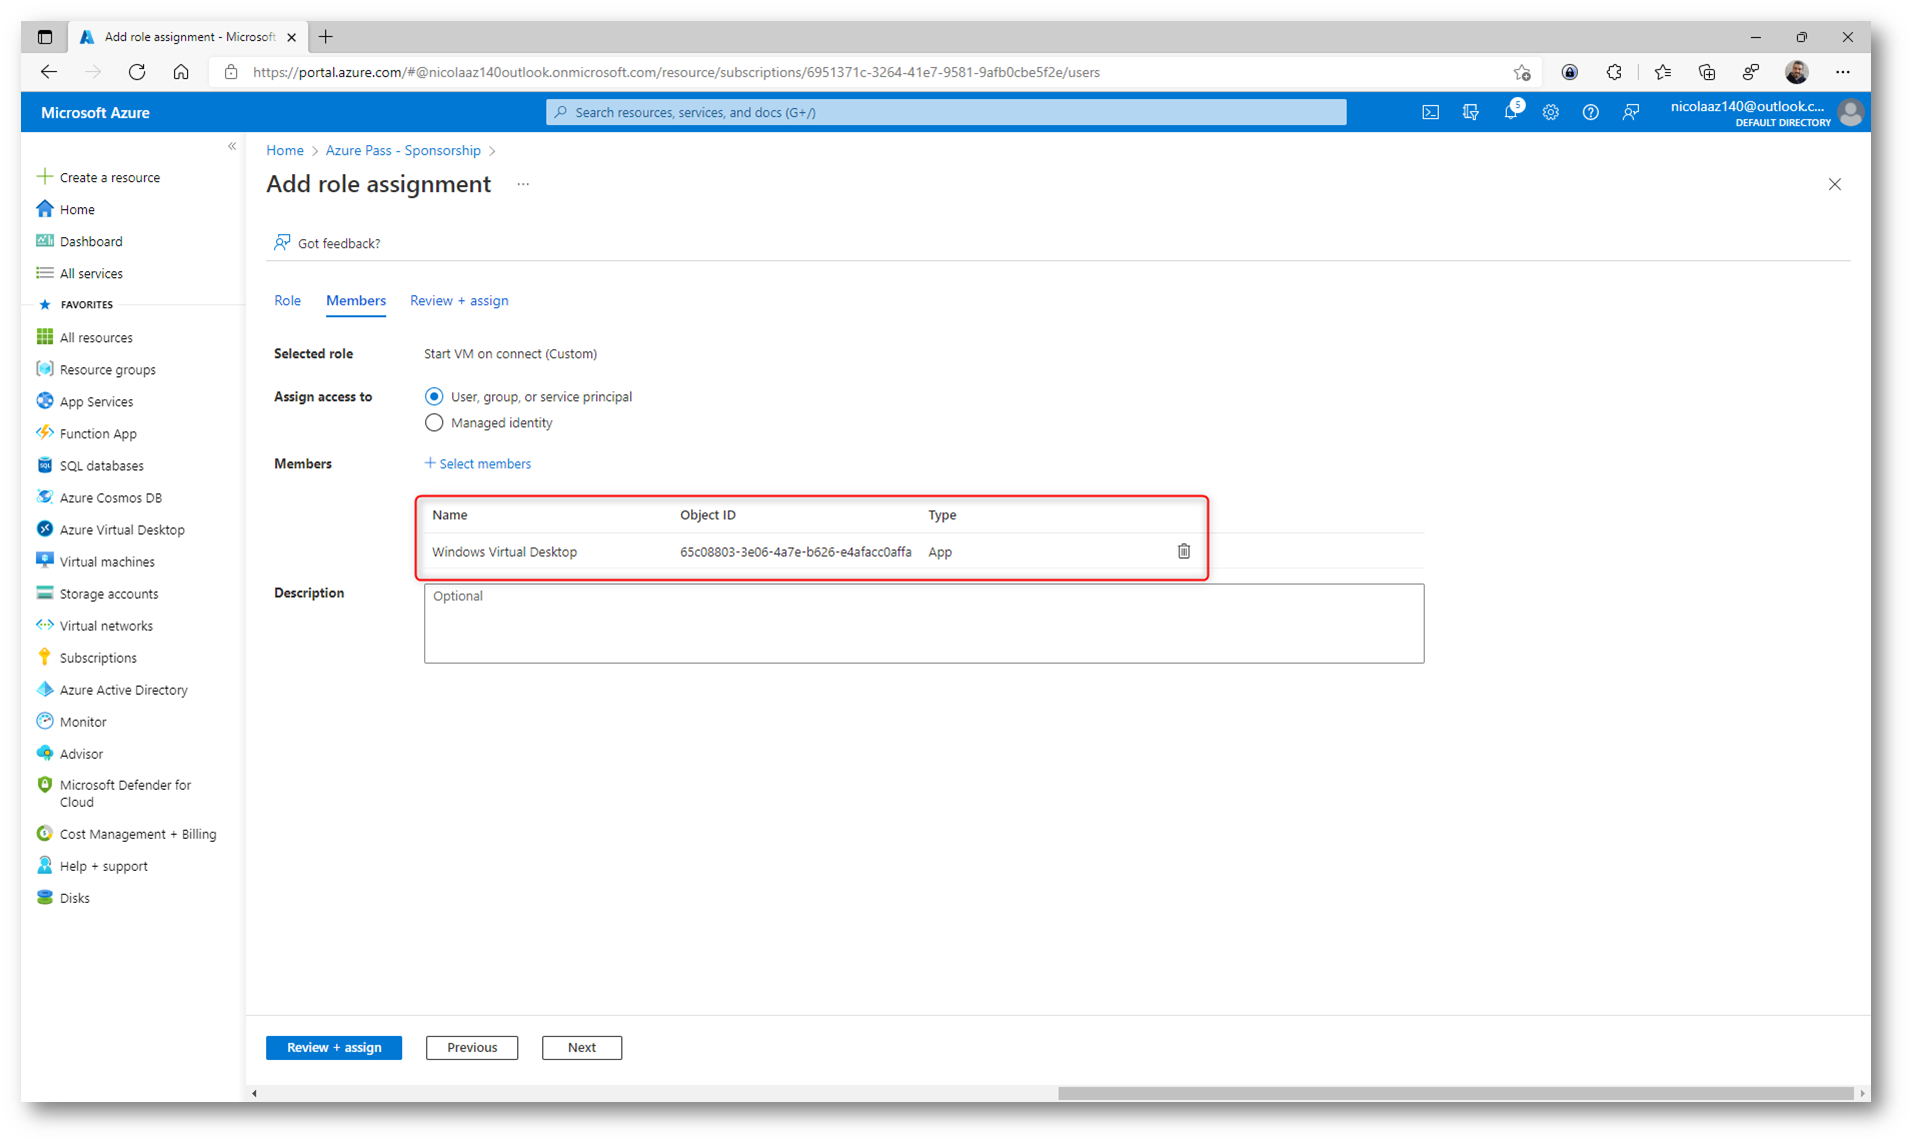Screen dimensions: 1913x1144
Task: Click the Previous button
Action: point(472,1047)
